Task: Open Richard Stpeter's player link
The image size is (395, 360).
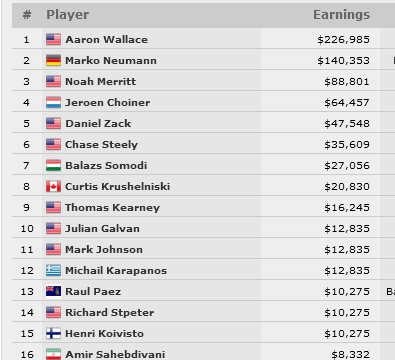Action: [x=109, y=312]
